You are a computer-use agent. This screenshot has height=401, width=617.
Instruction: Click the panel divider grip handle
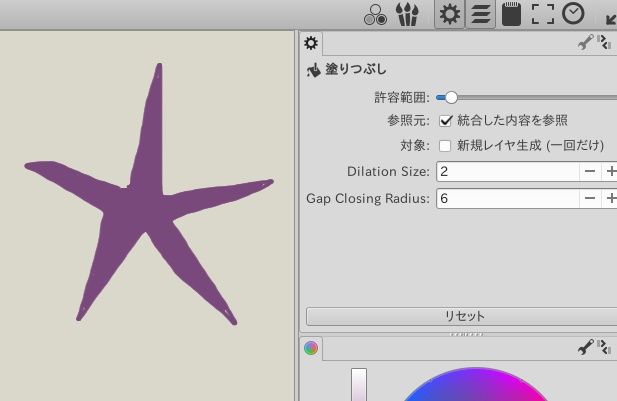click(x=466, y=334)
